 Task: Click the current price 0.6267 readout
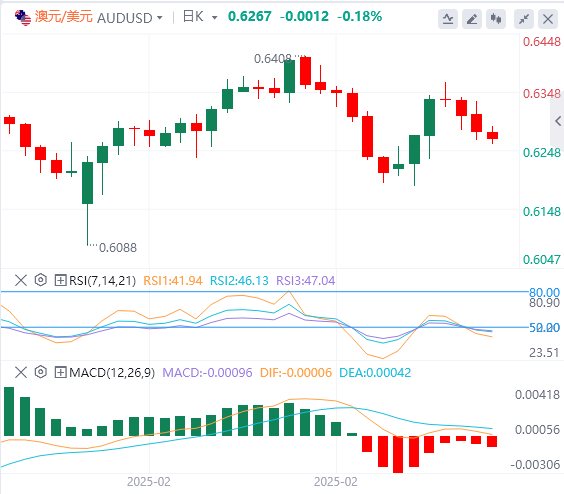tap(250, 17)
